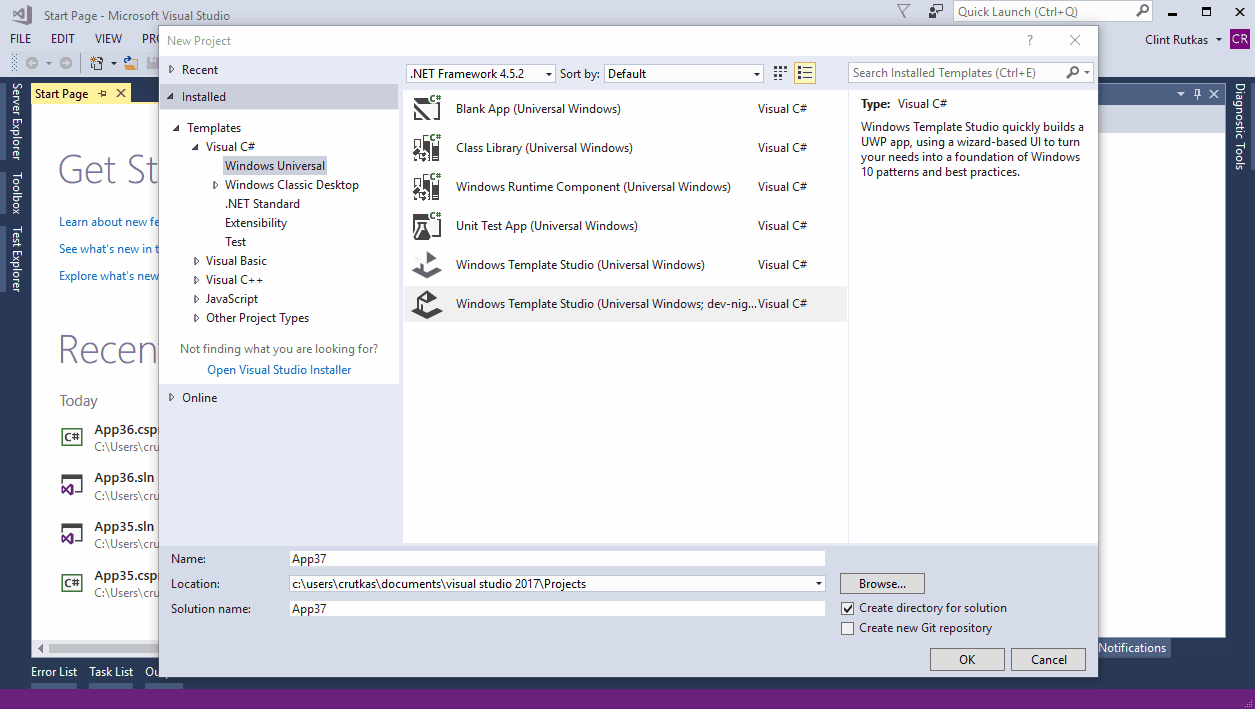1255x709 pixels.
Task: Click the dev-nightly Windows Template Studio icon
Action: pyautogui.click(x=427, y=304)
